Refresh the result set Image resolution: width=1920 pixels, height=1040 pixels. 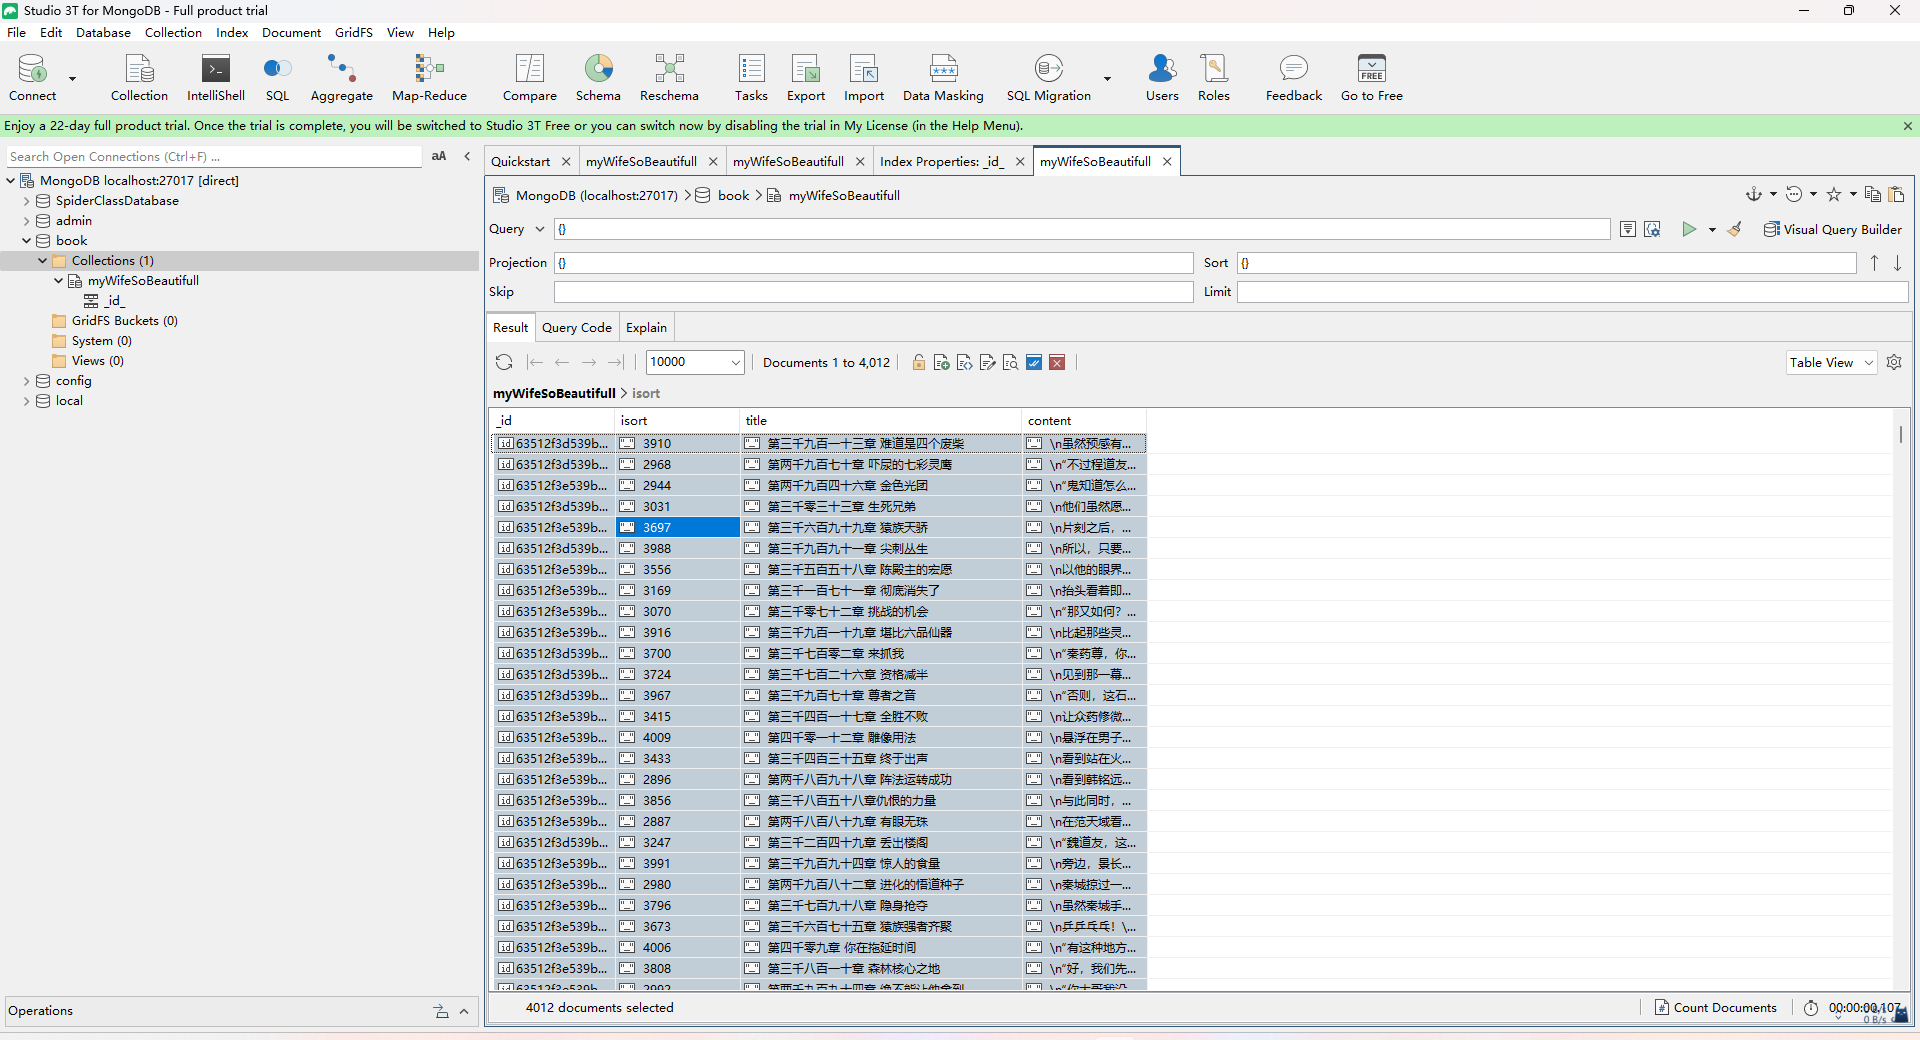[504, 362]
